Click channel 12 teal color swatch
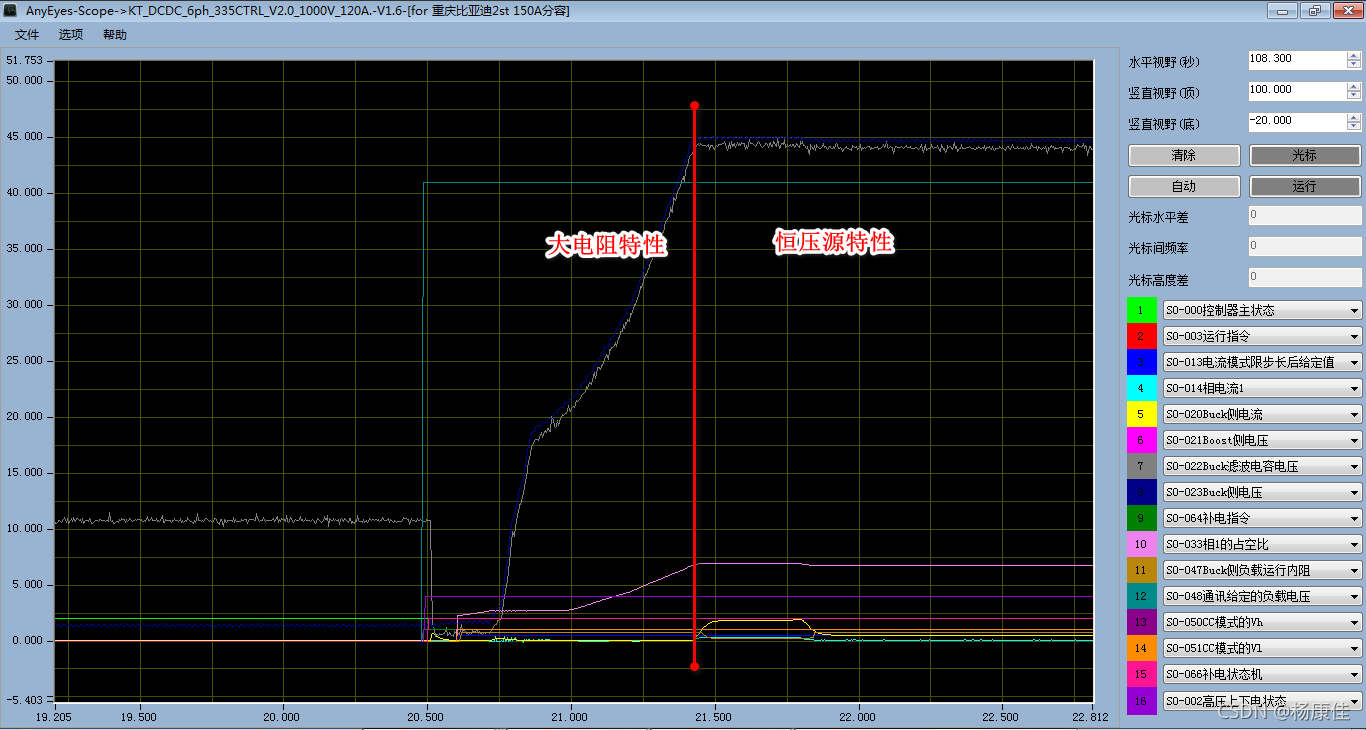 pyautogui.click(x=1142, y=596)
